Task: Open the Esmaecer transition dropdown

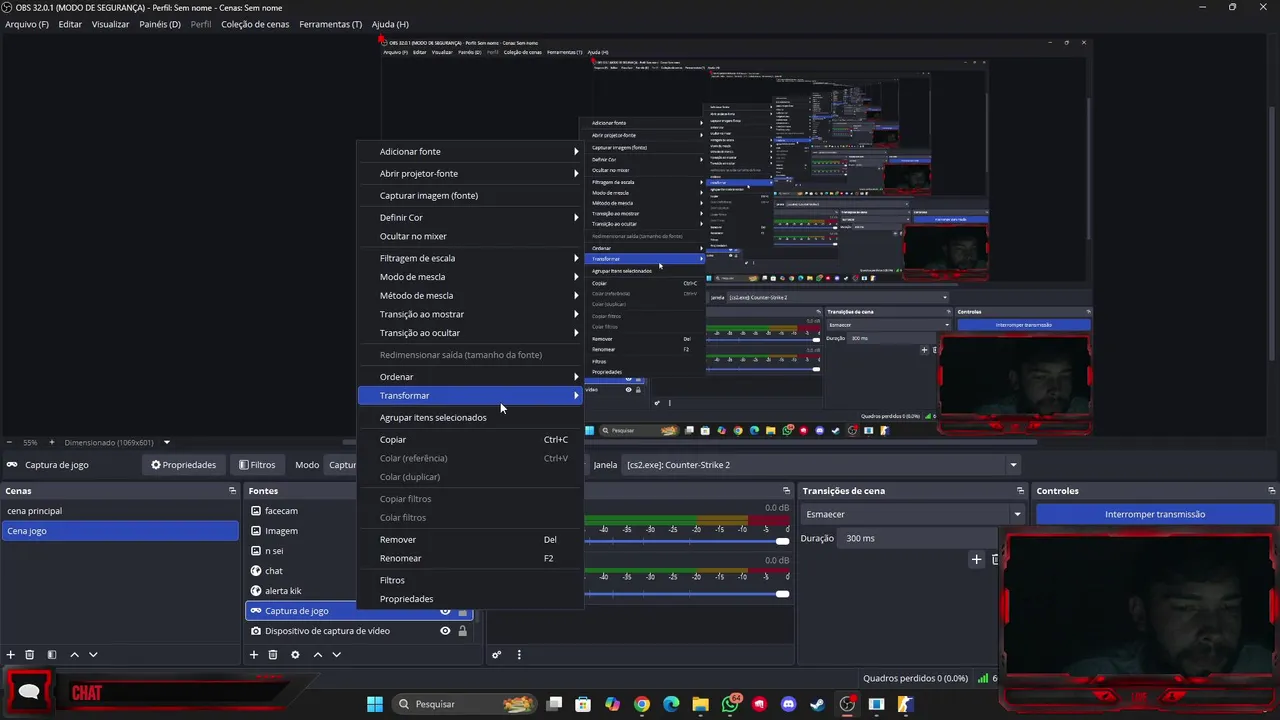Action: tap(913, 514)
